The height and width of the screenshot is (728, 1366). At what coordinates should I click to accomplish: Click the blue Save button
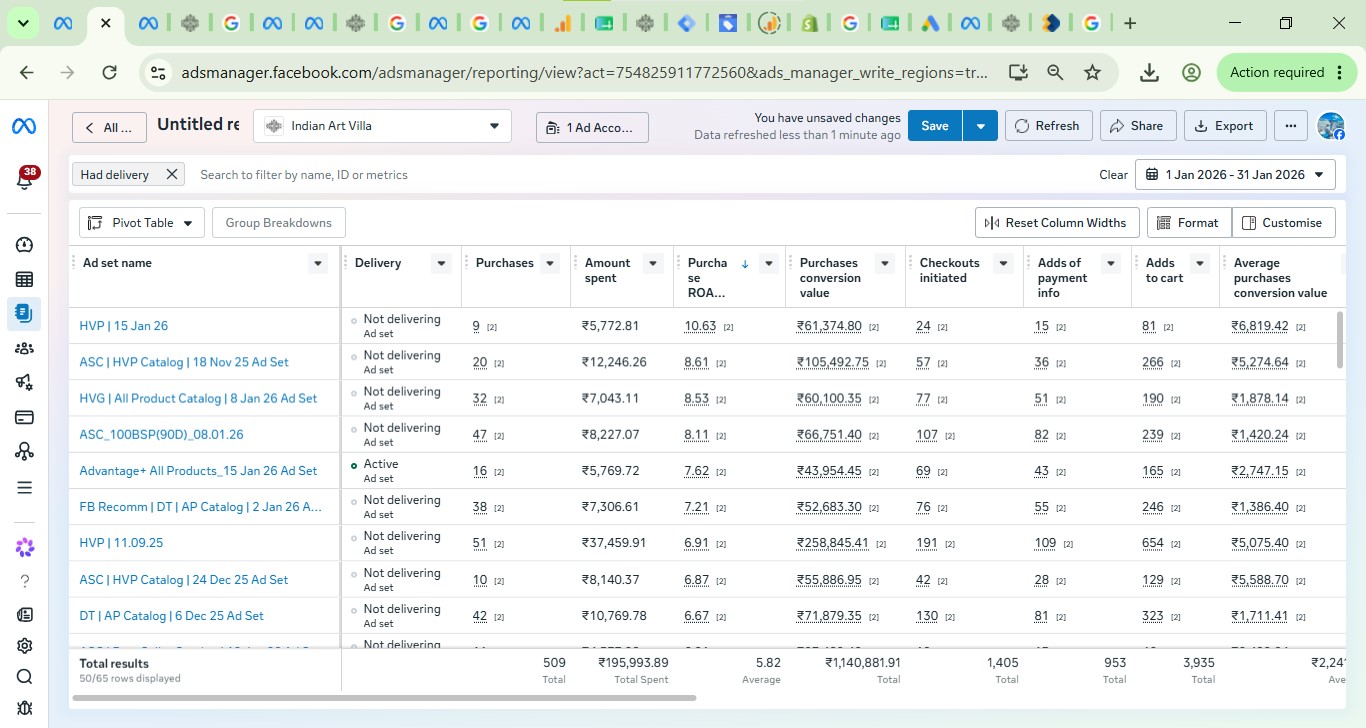pos(935,126)
